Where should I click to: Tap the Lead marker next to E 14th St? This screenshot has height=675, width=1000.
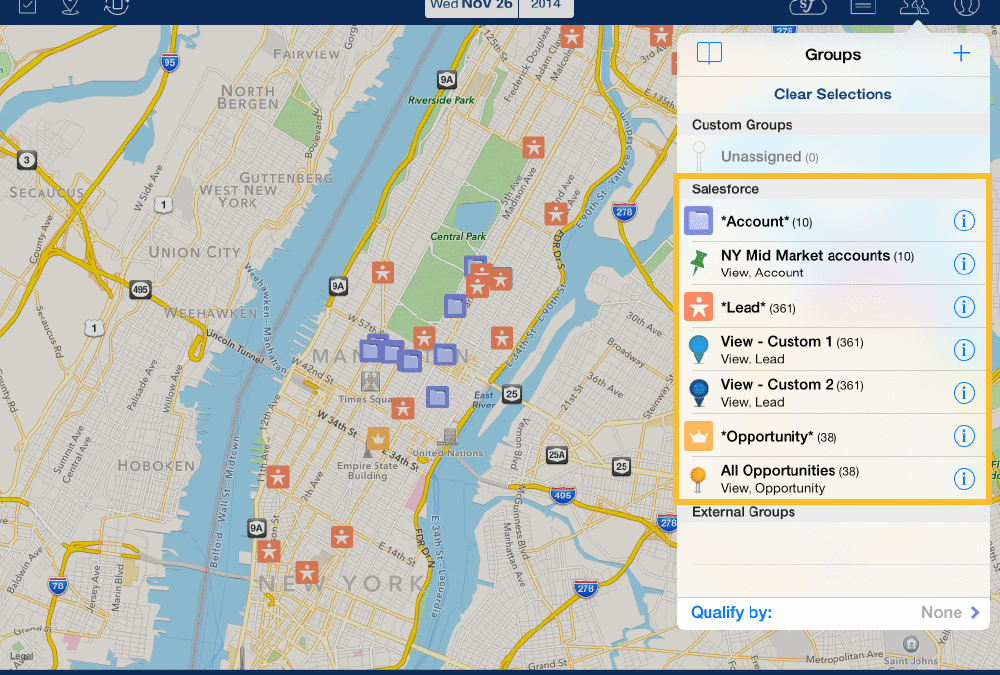[x=342, y=537]
